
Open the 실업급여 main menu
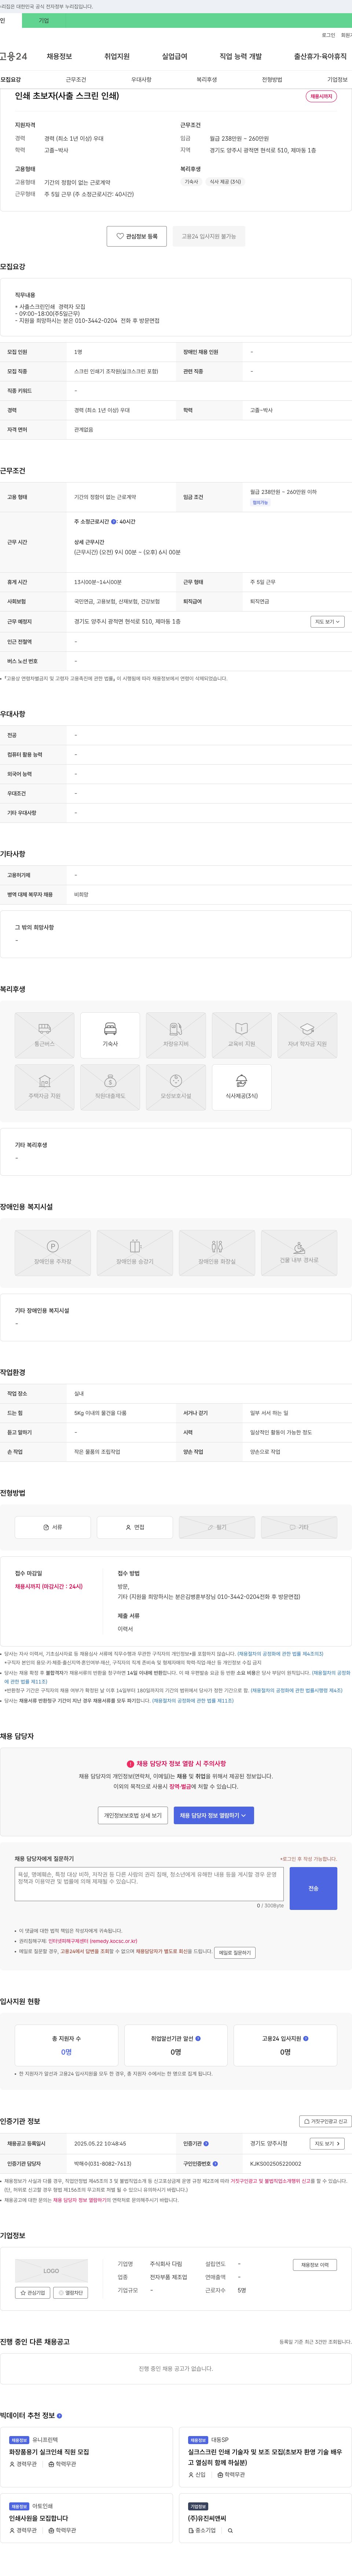pyautogui.click(x=175, y=57)
